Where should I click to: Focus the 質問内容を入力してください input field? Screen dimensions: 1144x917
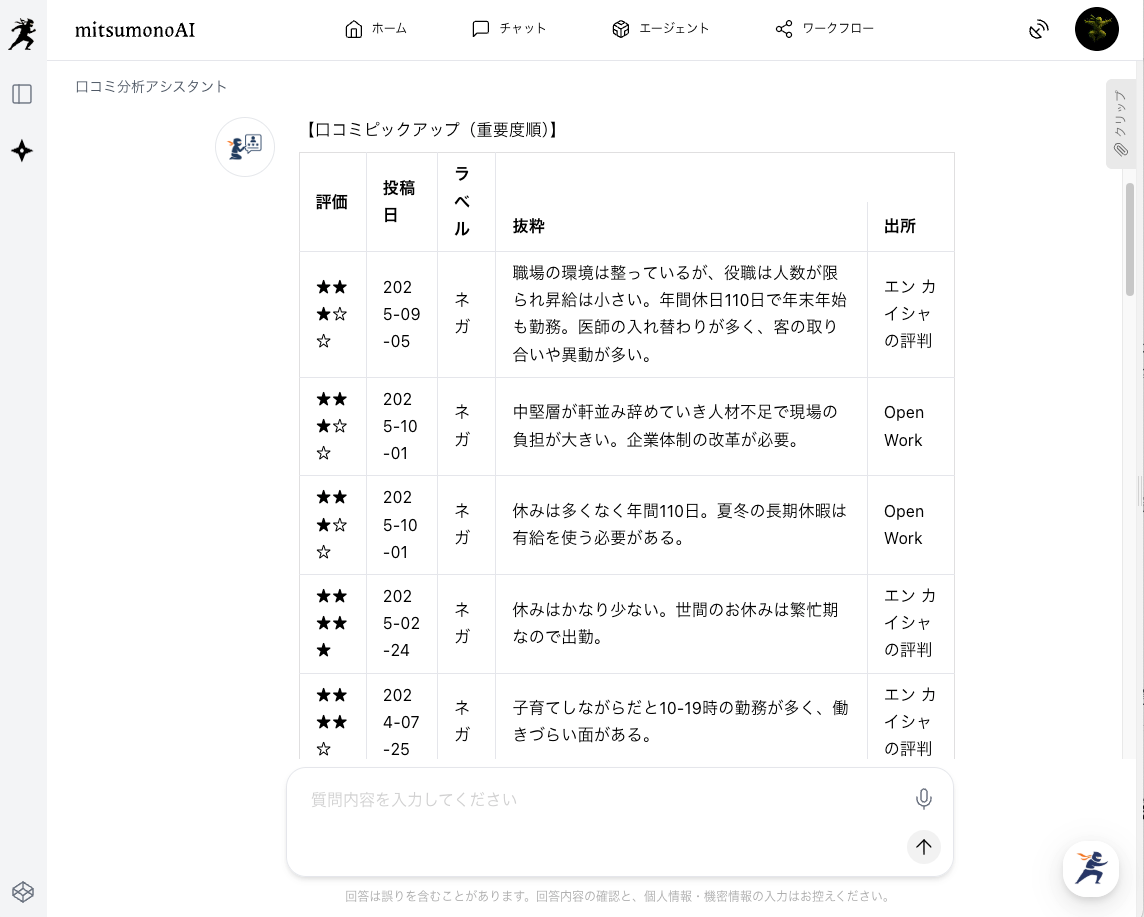(x=600, y=800)
